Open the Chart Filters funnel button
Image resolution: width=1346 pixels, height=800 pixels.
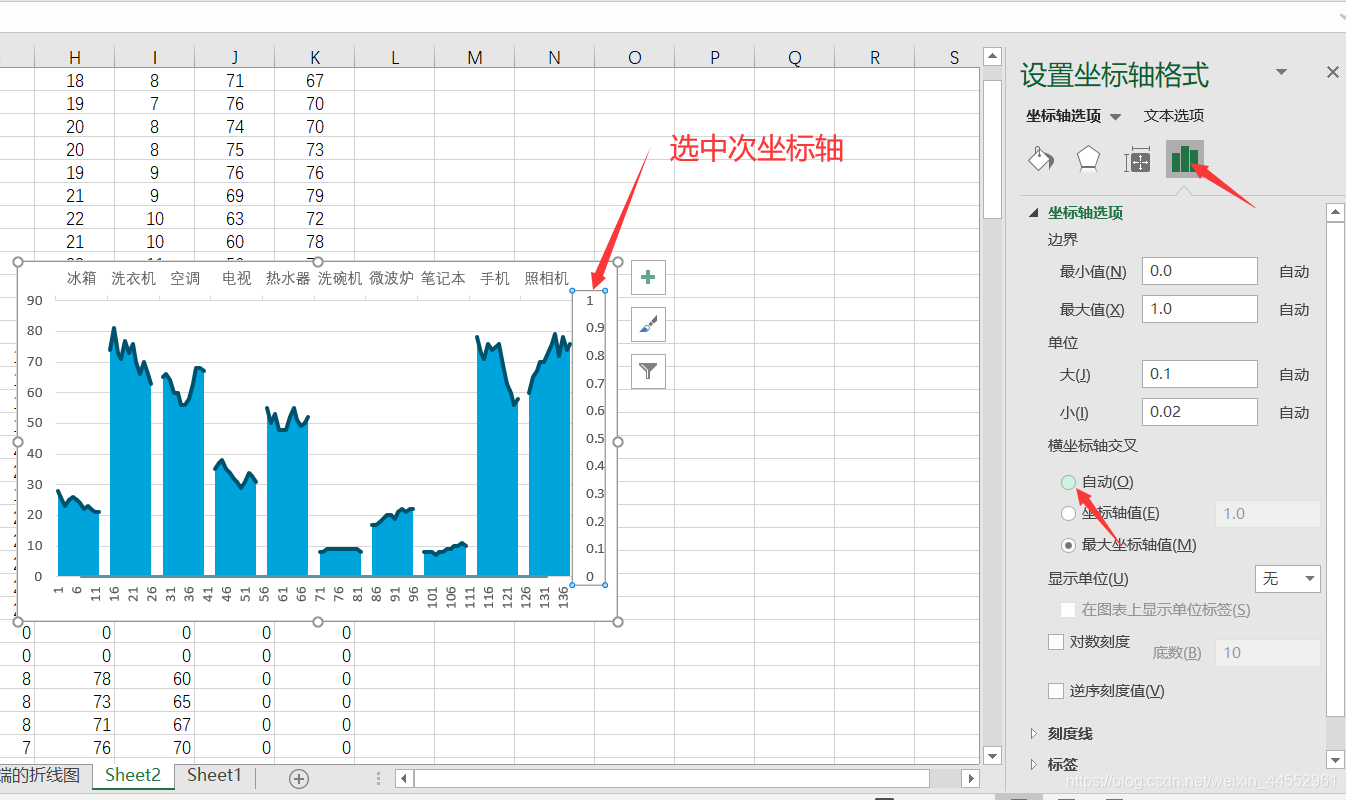pos(649,371)
